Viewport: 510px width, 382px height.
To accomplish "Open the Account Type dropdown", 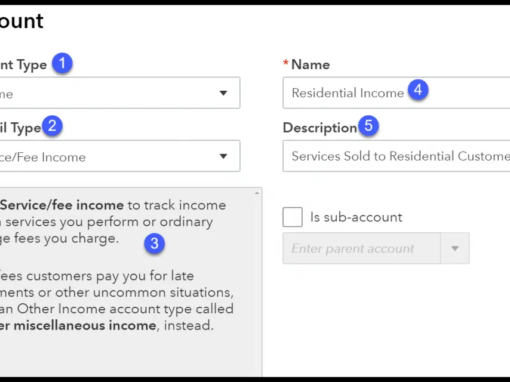I will click(x=120, y=93).
